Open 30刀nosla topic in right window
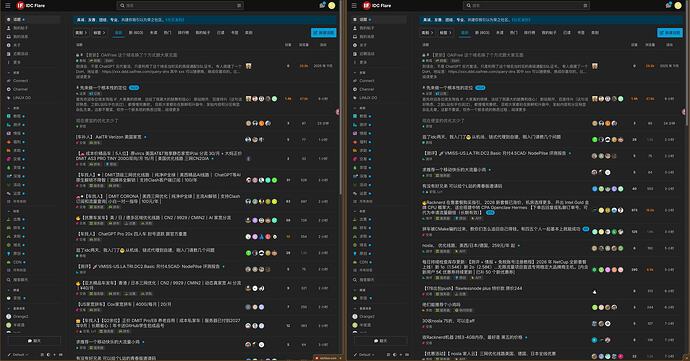This screenshot has height=361, width=690. pyautogui.click(x=448, y=321)
